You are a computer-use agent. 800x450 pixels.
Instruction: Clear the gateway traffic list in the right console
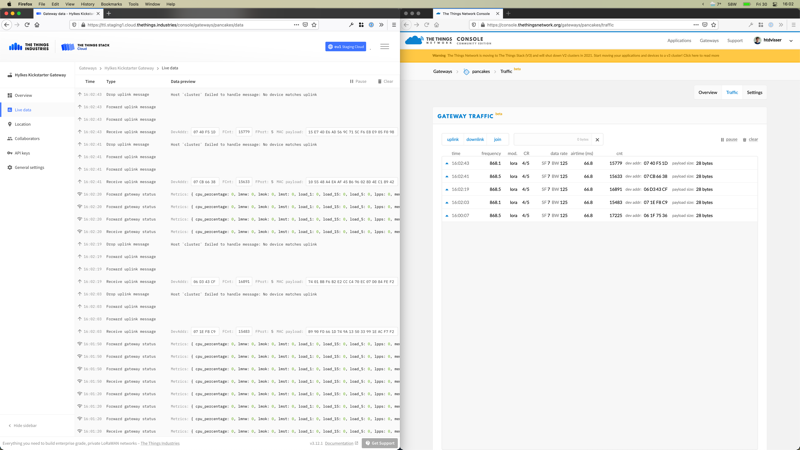tap(751, 139)
